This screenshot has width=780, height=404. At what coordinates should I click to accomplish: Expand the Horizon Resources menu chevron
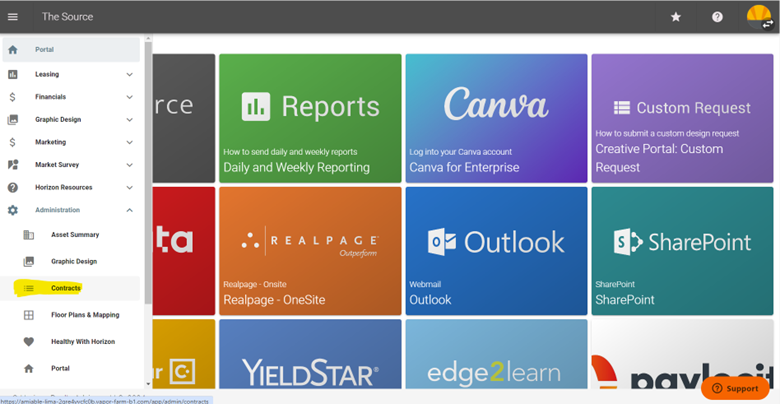129,188
